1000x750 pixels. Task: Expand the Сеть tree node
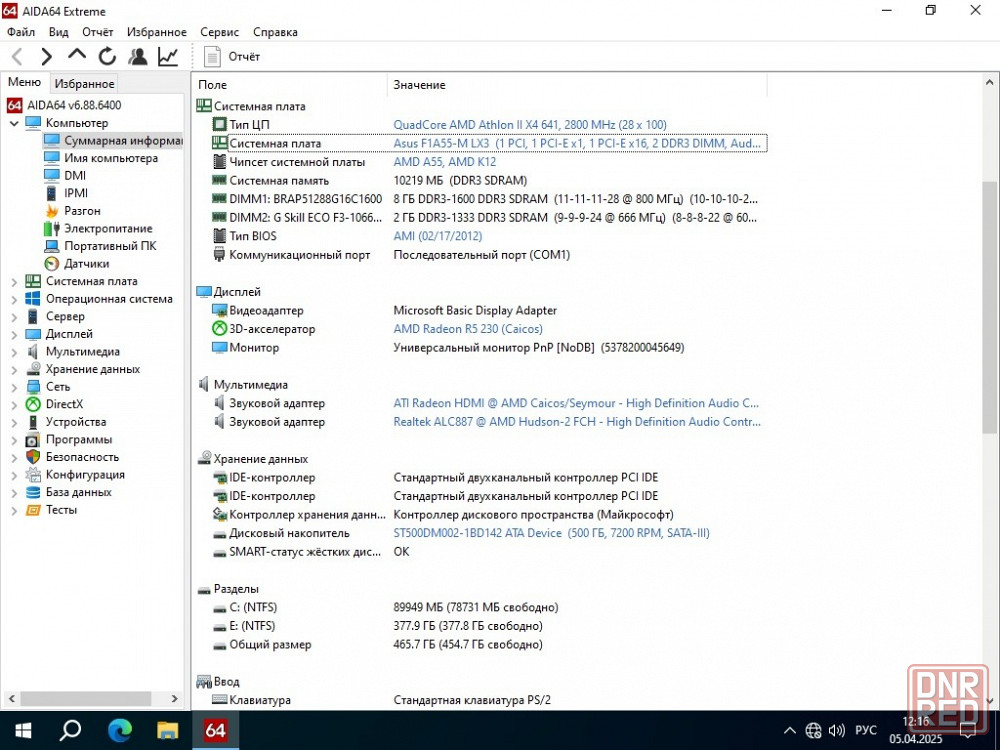click(14, 387)
